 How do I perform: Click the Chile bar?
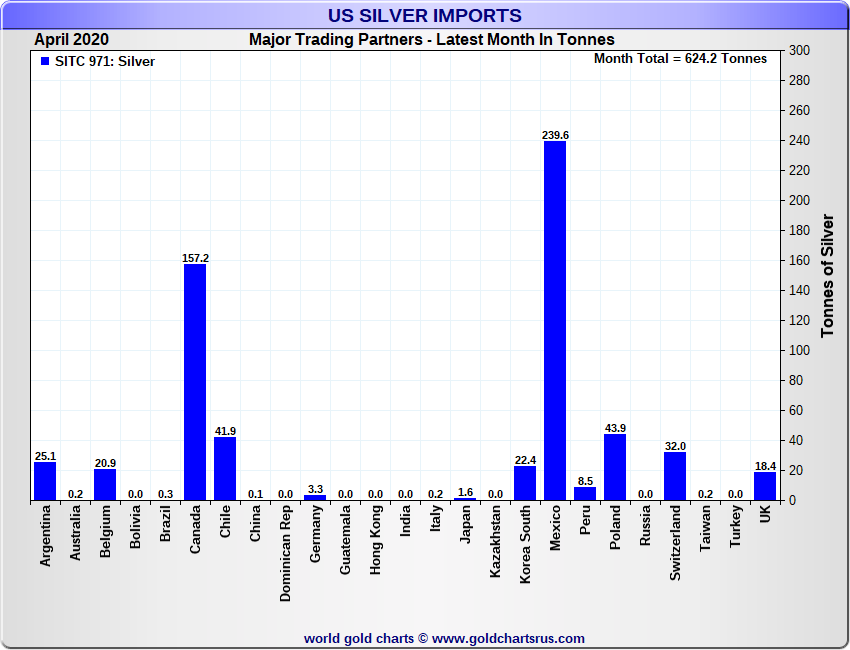point(225,469)
